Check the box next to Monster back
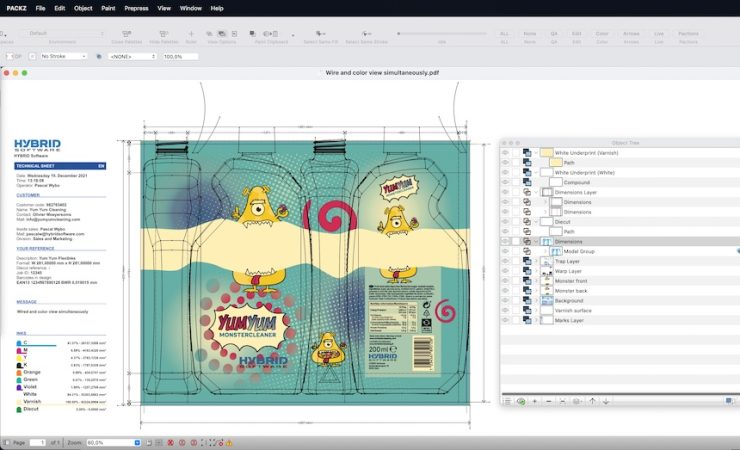The image size is (740, 450). [516, 291]
